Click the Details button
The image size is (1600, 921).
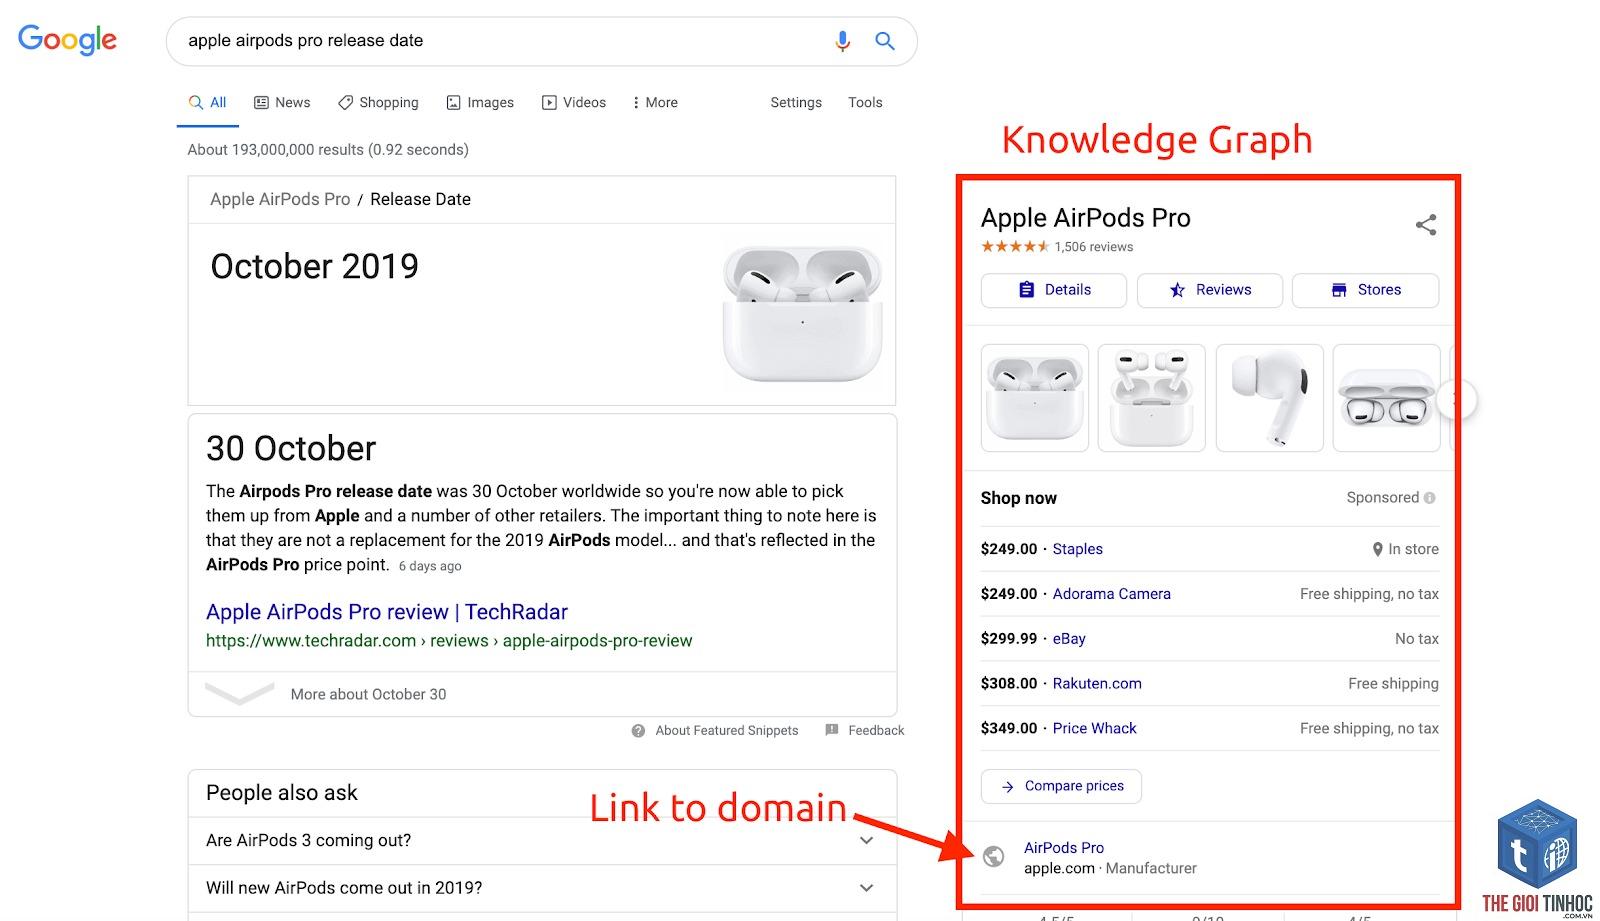(1054, 290)
